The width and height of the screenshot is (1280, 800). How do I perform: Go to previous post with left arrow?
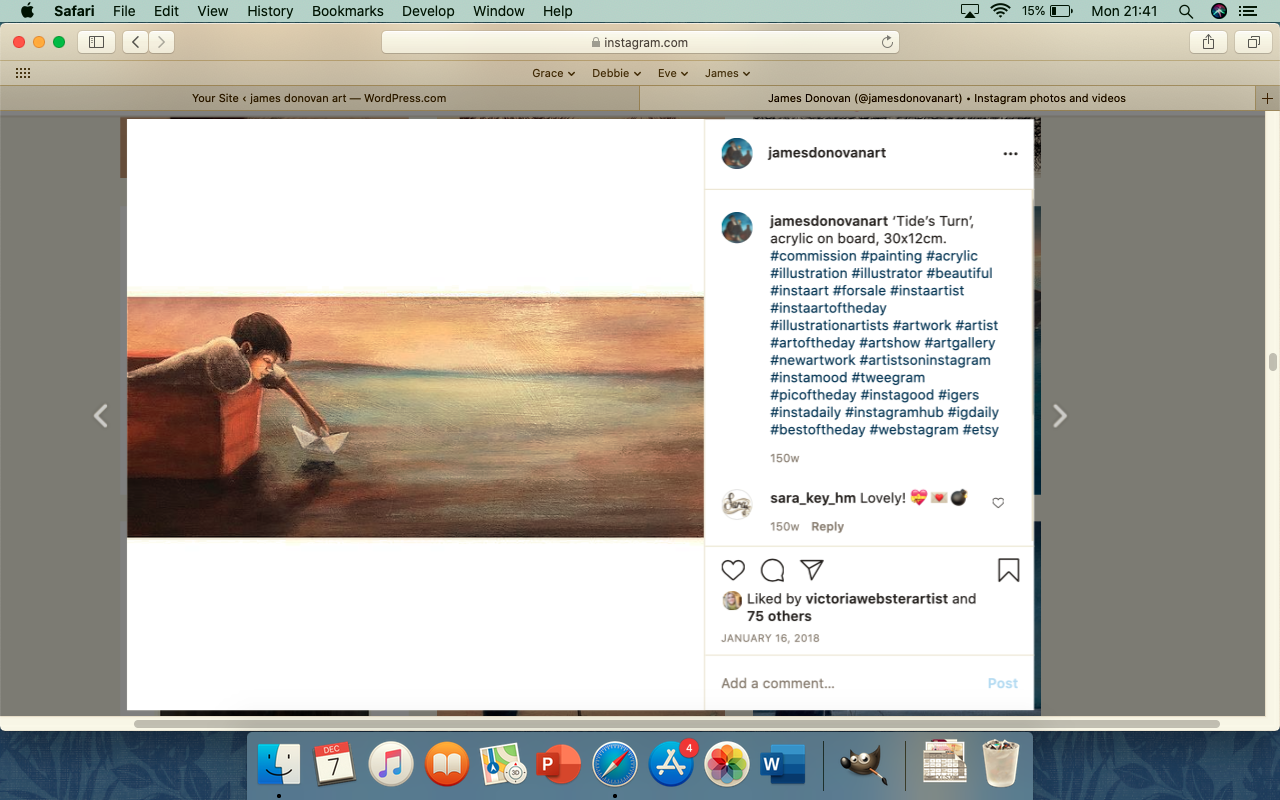click(100, 416)
